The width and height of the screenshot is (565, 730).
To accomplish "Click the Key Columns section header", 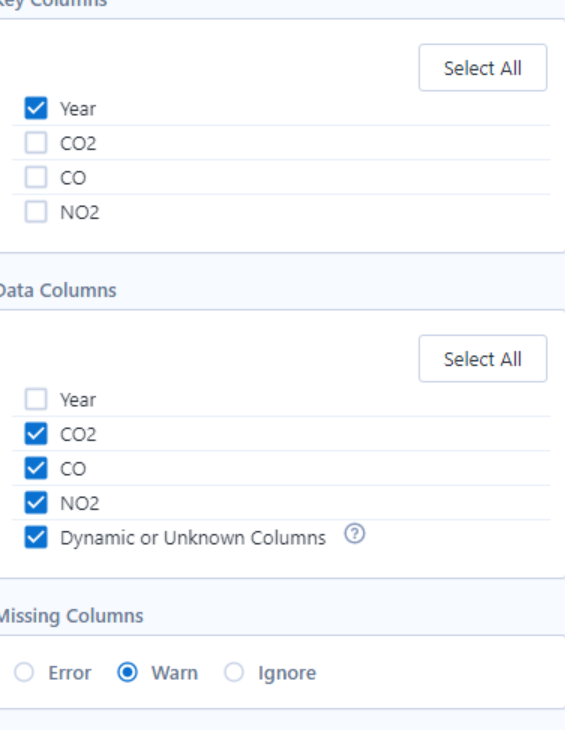I will (x=53, y=4).
